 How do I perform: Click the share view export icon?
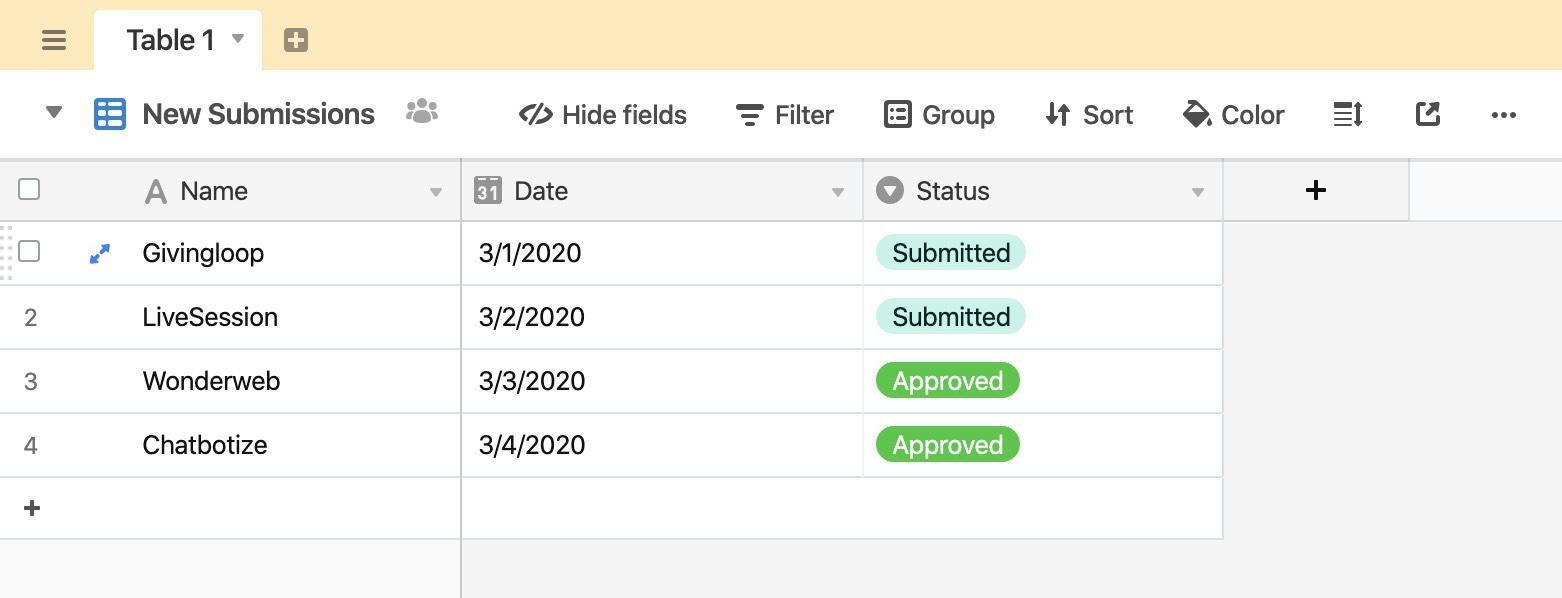point(1428,114)
